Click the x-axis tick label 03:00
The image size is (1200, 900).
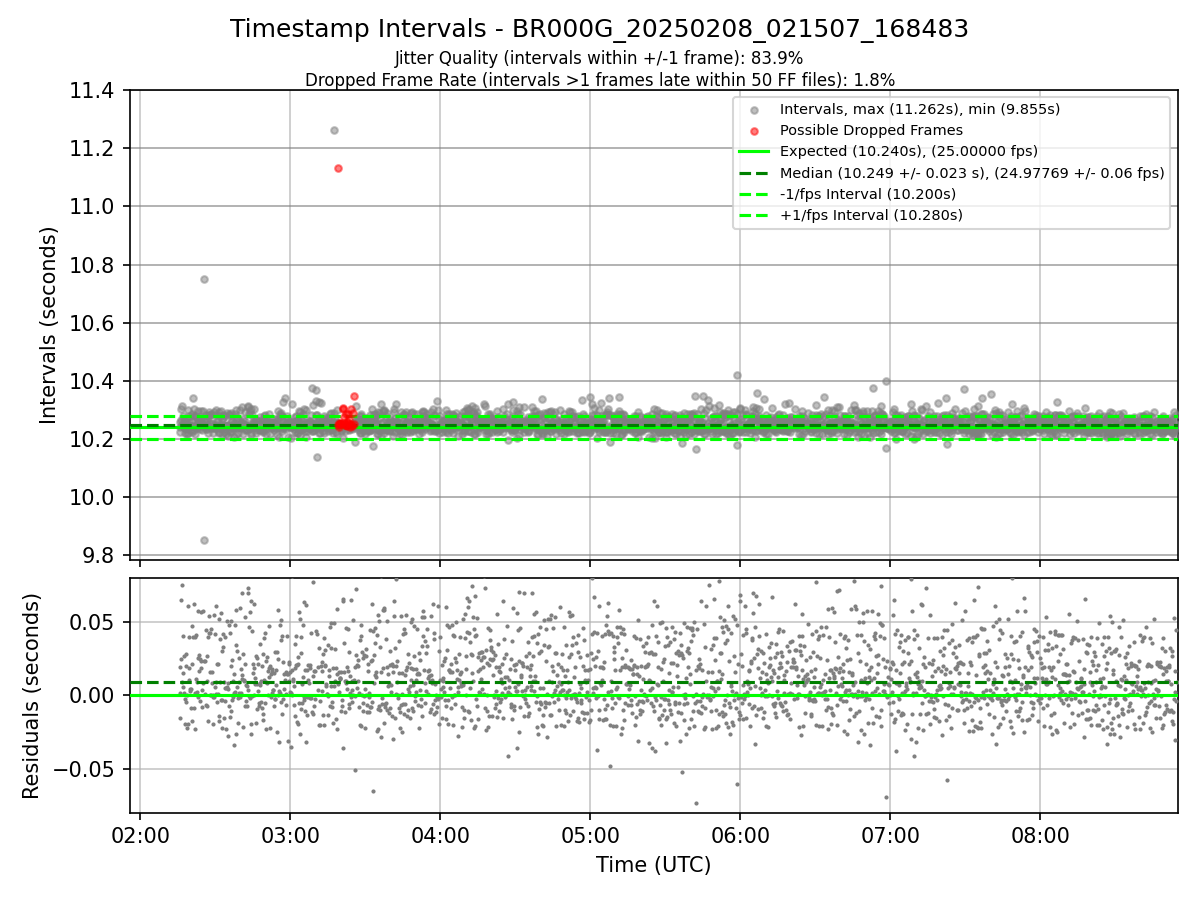(x=290, y=835)
